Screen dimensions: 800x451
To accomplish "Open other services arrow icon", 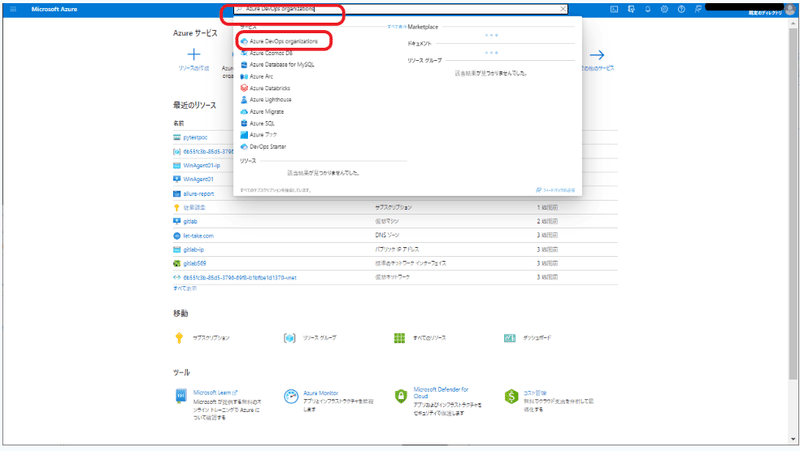I will click(597, 55).
